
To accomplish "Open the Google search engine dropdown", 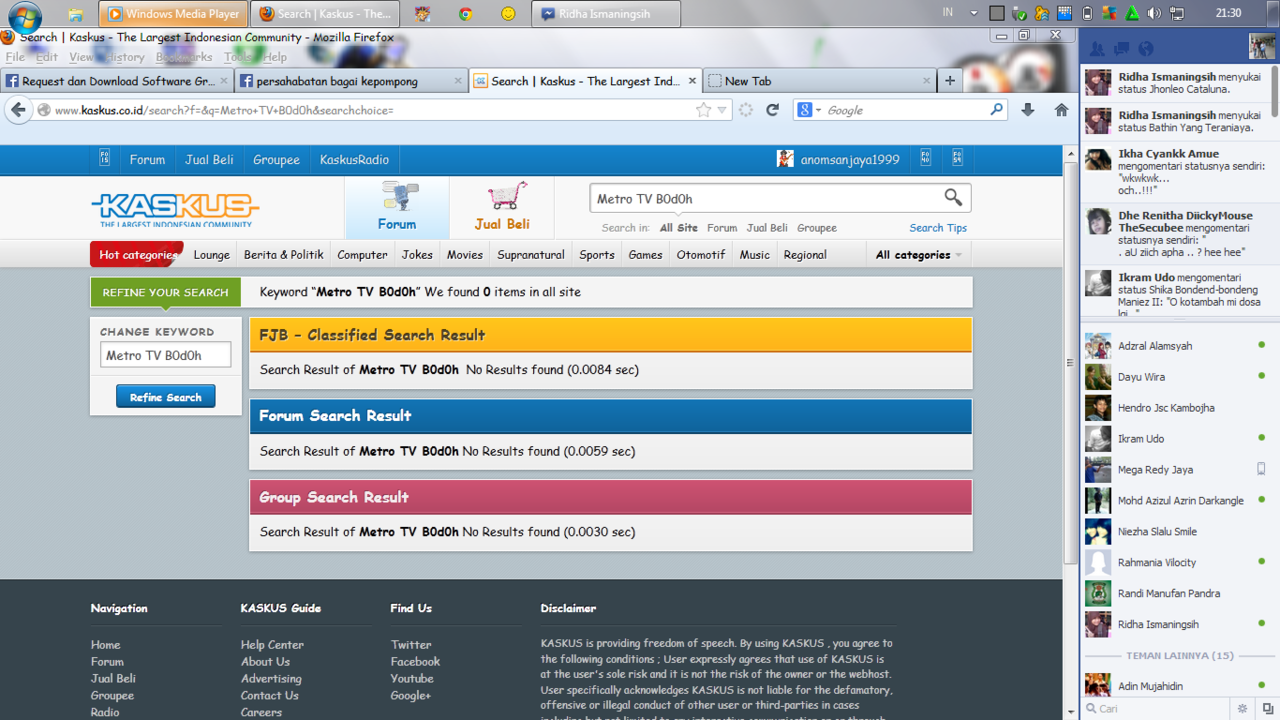I will click(x=808, y=110).
